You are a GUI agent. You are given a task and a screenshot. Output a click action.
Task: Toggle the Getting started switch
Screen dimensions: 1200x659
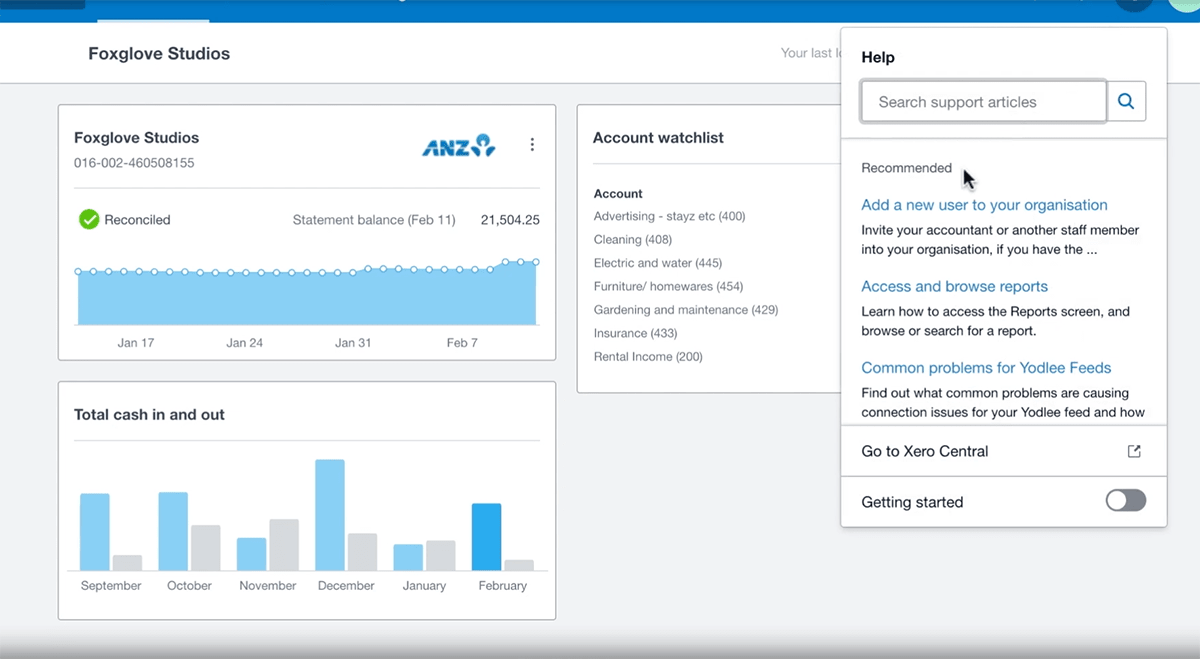(1126, 501)
